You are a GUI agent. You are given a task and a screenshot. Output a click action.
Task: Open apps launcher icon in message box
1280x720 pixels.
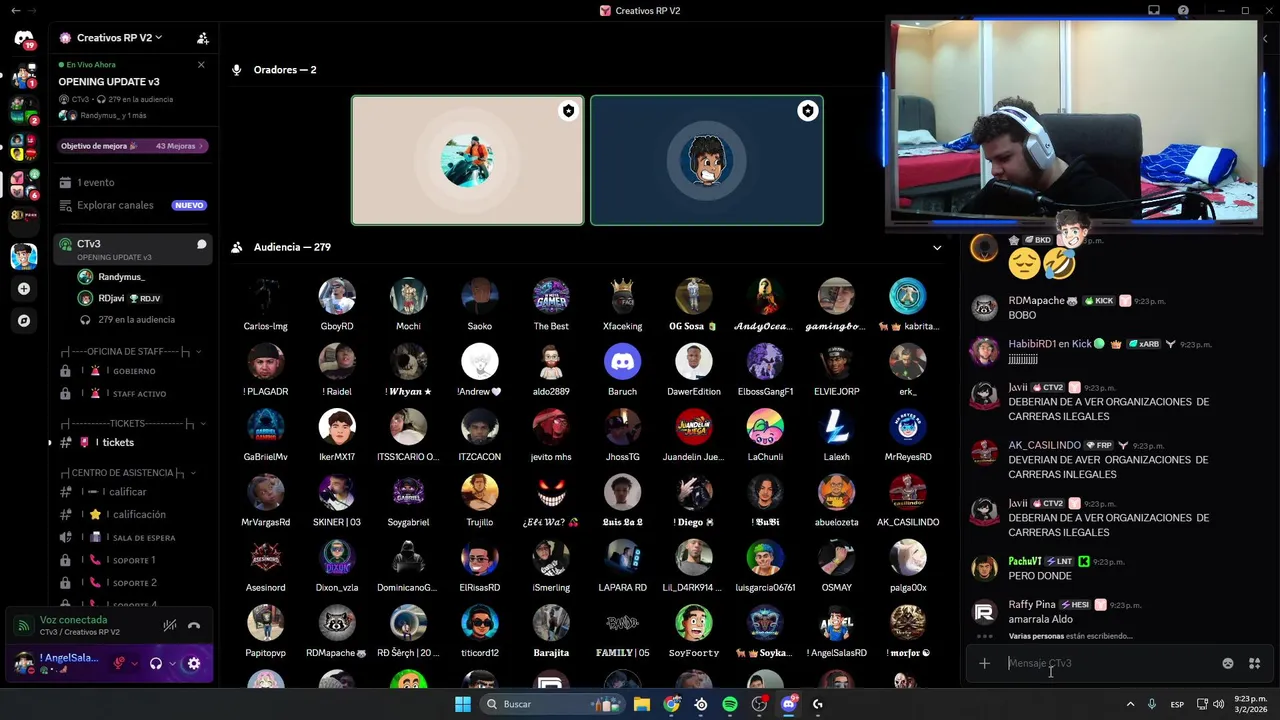(x=1254, y=663)
